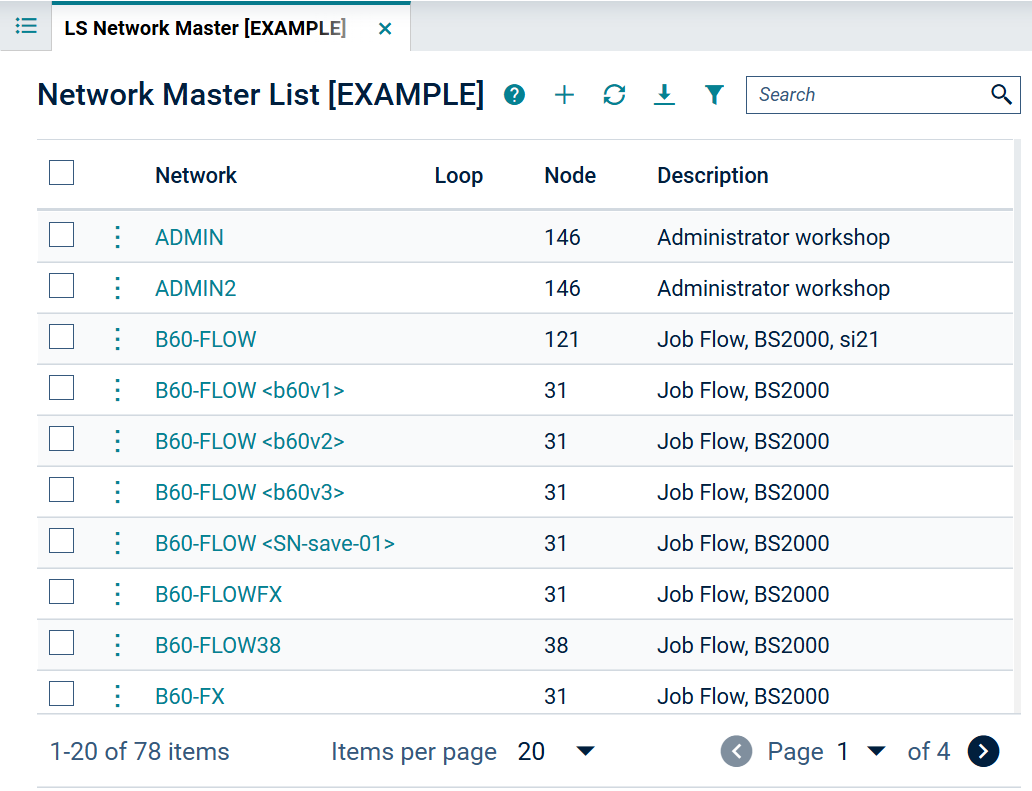Click the vertical scrollbar of the table
Image resolution: width=1032 pixels, height=791 pixels.
tap(1018, 290)
